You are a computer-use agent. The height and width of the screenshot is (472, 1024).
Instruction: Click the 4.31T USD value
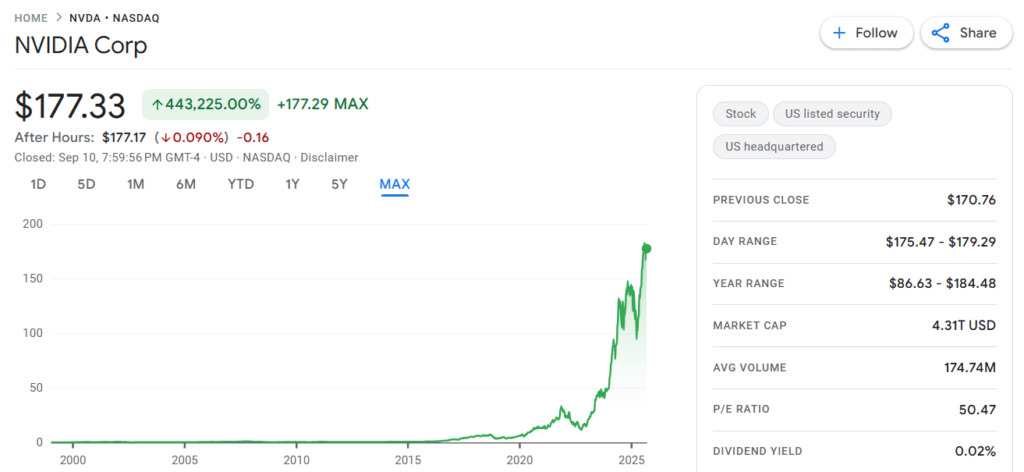point(964,325)
